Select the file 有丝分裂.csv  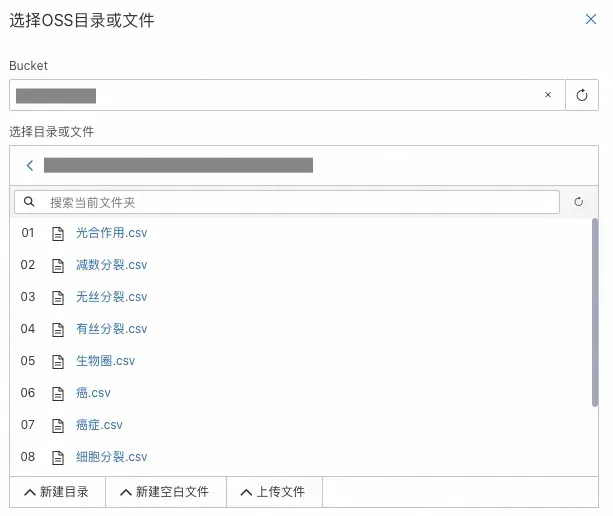tap(112, 329)
